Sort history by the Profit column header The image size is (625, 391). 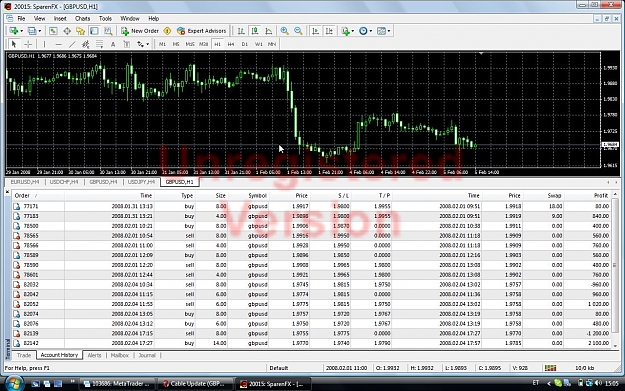(588, 196)
